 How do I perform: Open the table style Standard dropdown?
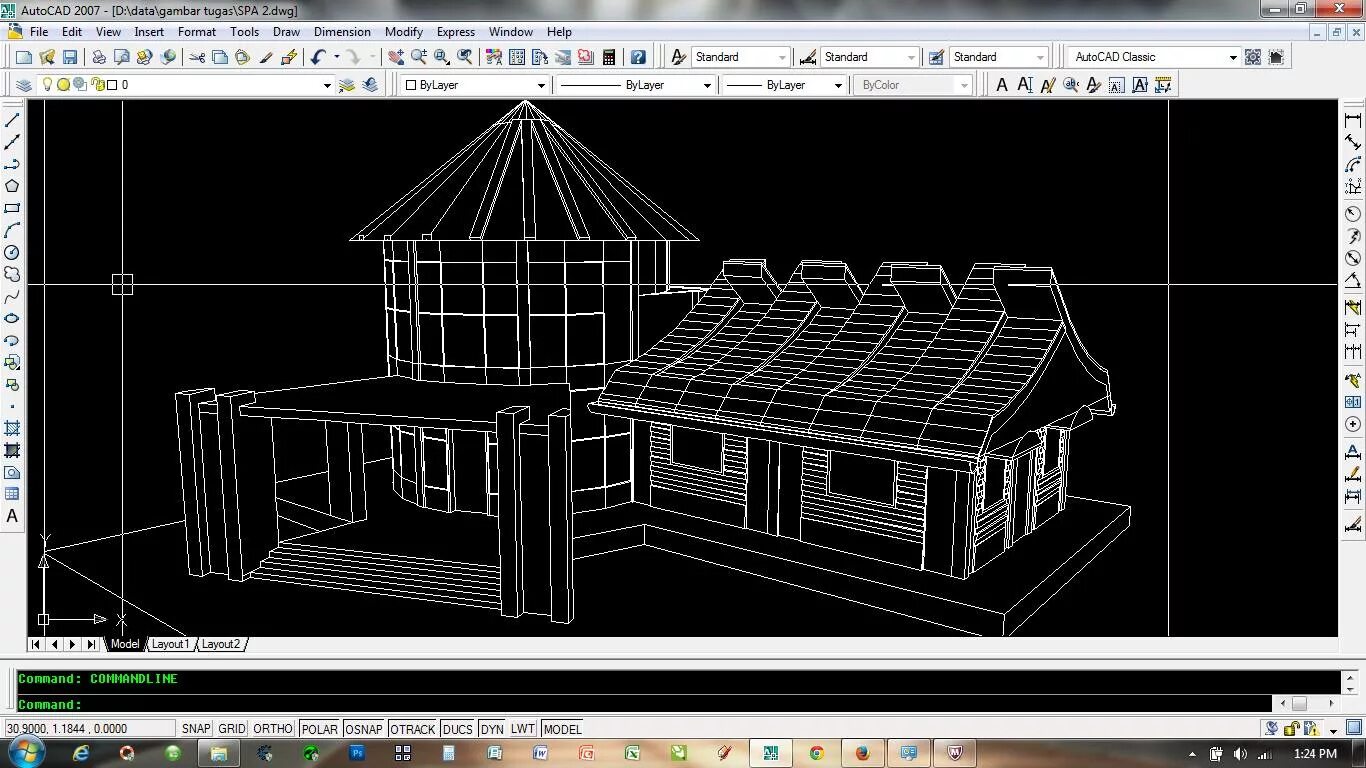1040,57
